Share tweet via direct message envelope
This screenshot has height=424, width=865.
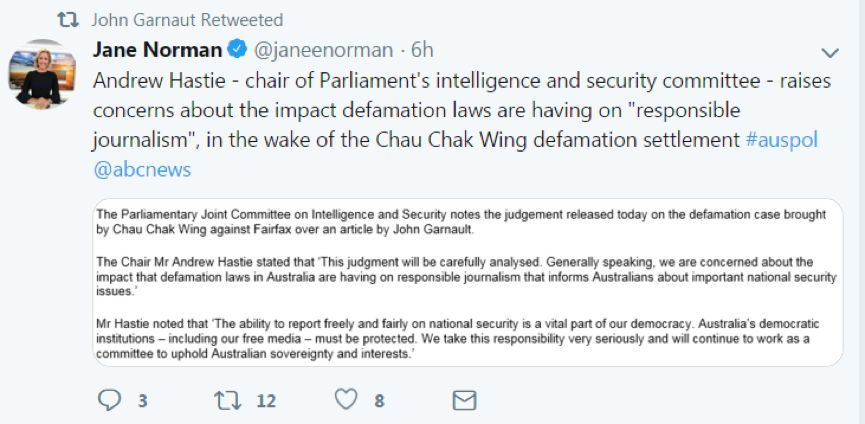[464, 401]
